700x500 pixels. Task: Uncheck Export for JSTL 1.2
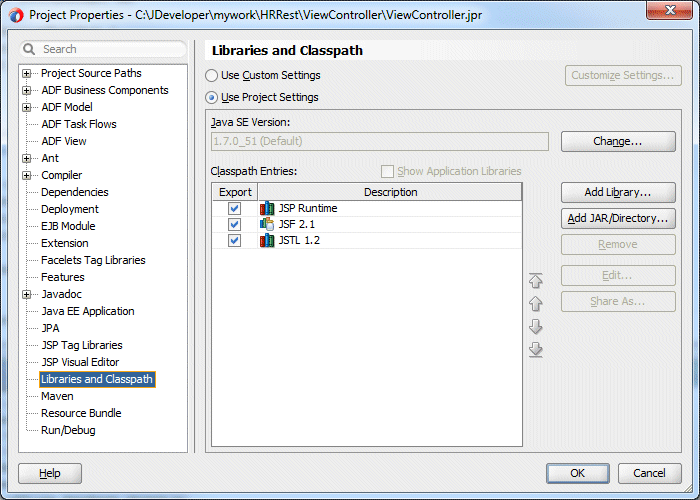click(234, 240)
